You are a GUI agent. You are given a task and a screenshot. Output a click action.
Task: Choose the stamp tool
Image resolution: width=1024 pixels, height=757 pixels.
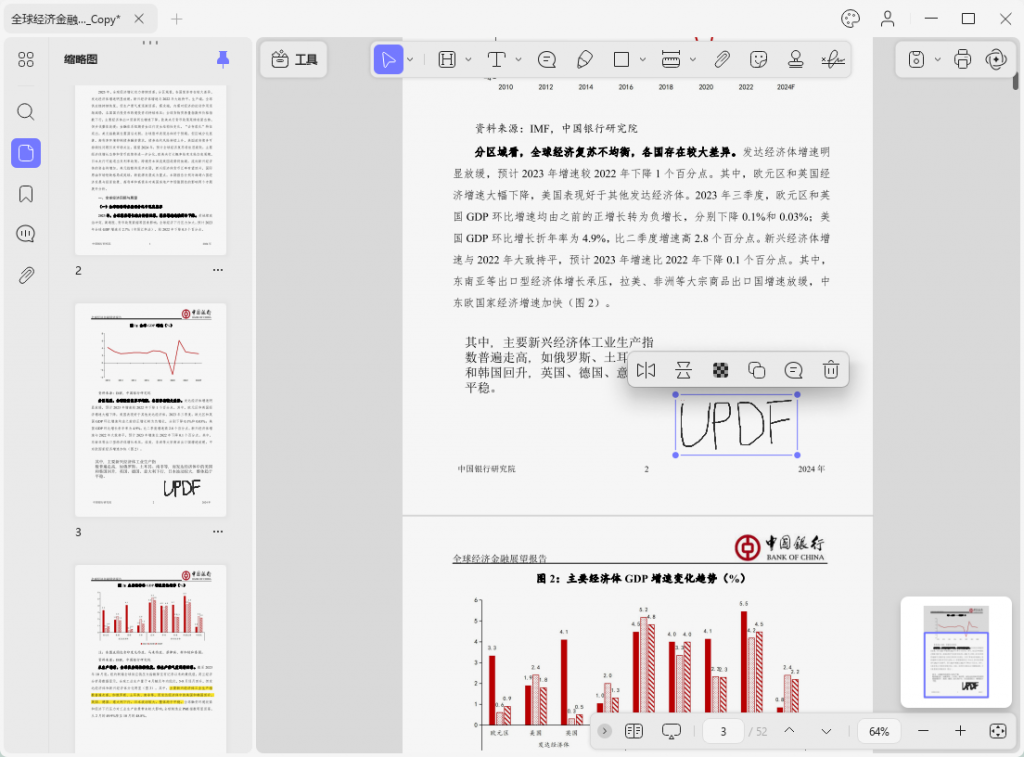tap(796, 60)
